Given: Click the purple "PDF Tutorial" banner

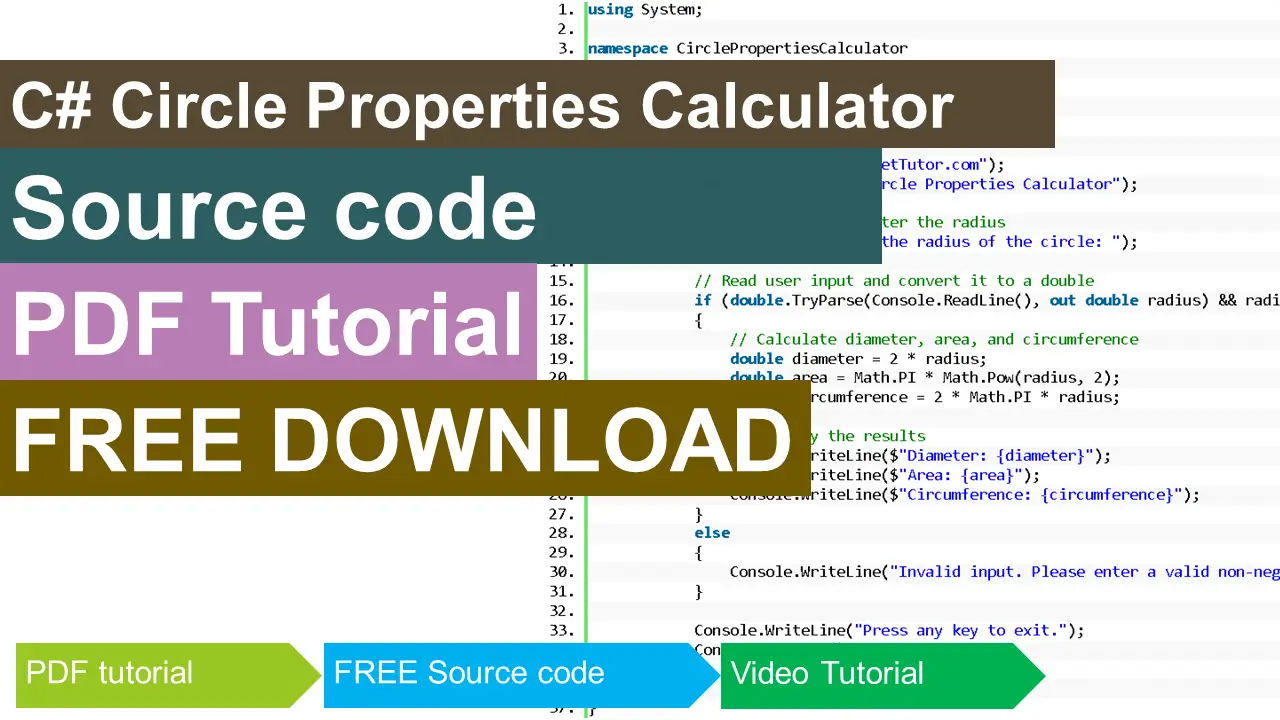Looking at the screenshot, I should click(268, 322).
